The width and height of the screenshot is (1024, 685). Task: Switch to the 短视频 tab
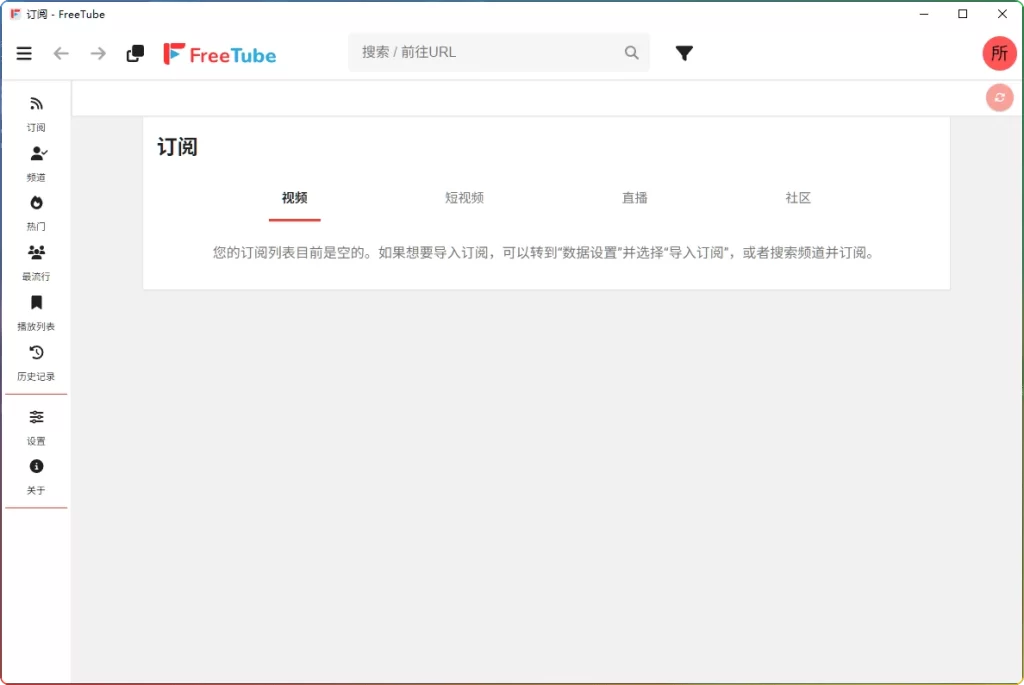pos(464,198)
